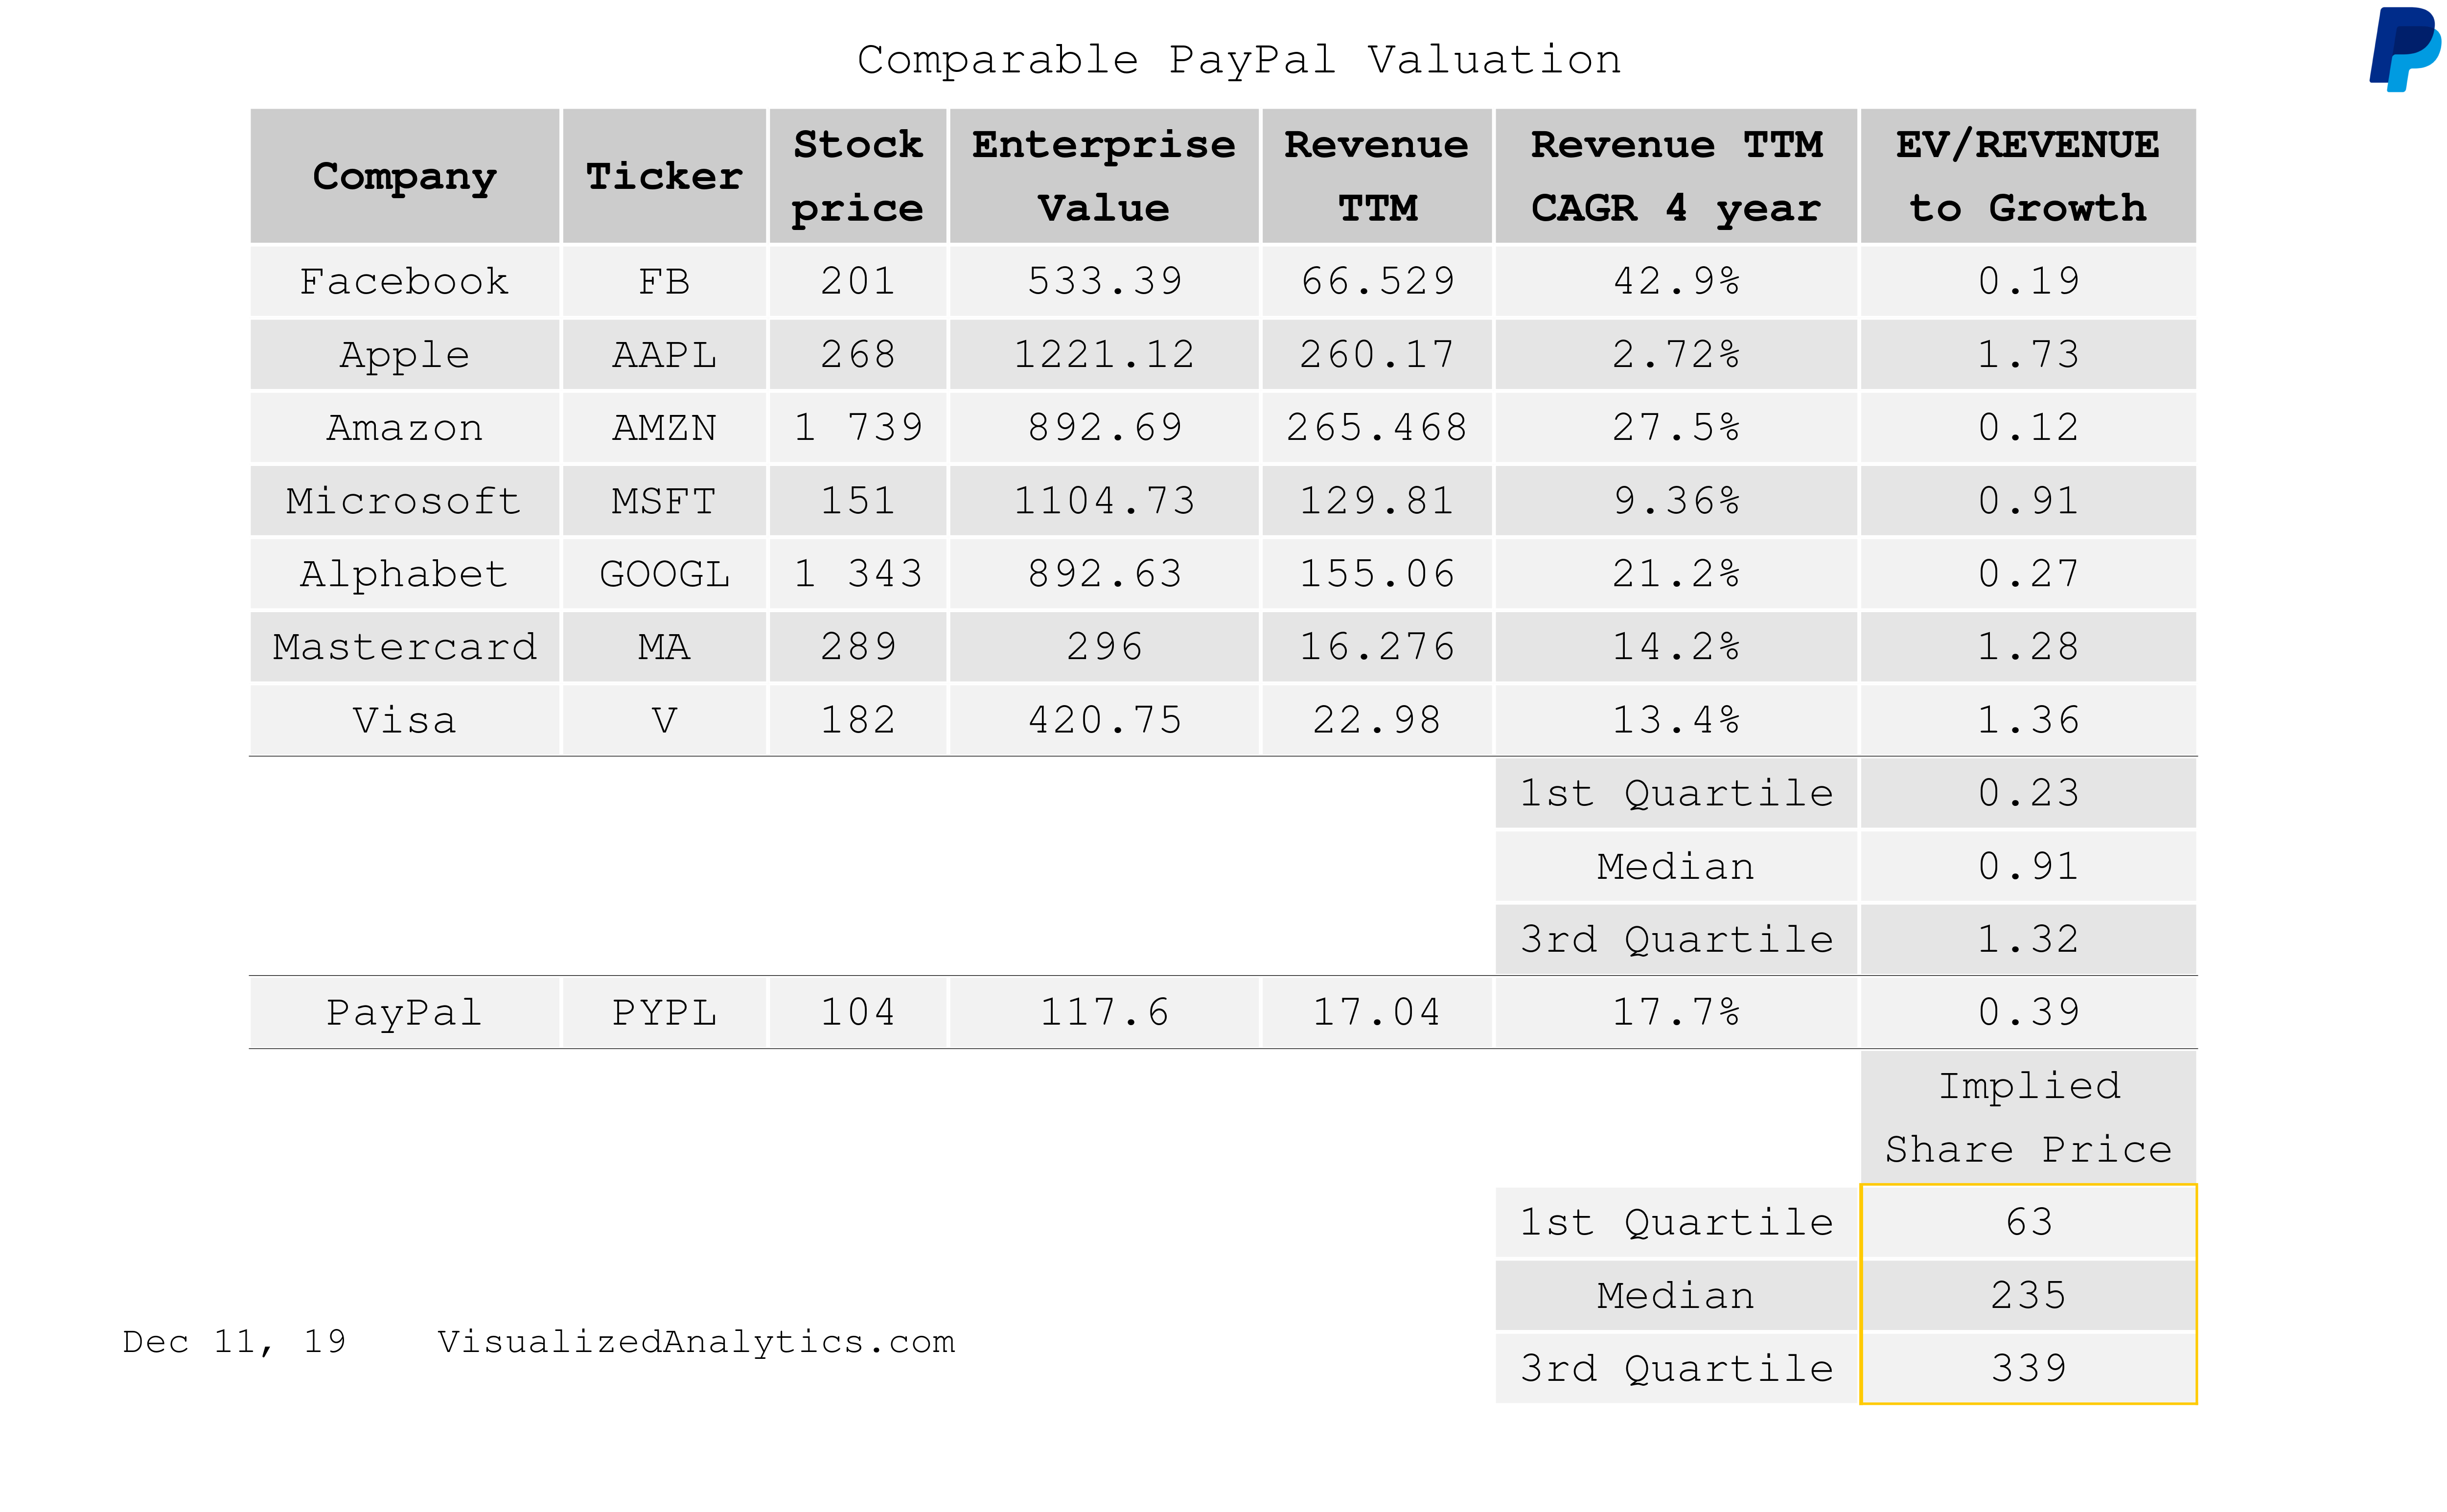Select Amazon's stock price 1 739
The height and width of the screenshot is (1512, 2447).
857,428
